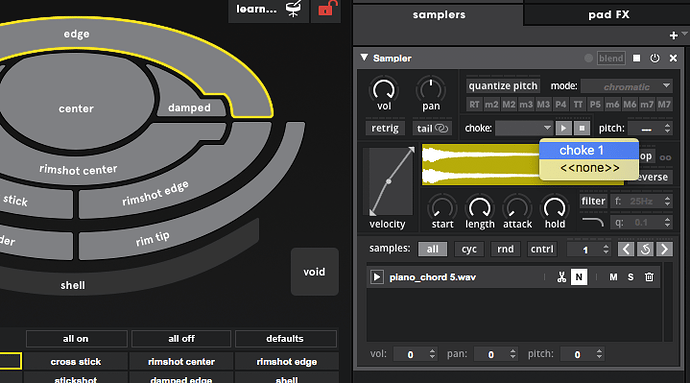Collapse the Sampler panel triangle

click(364, 58)
